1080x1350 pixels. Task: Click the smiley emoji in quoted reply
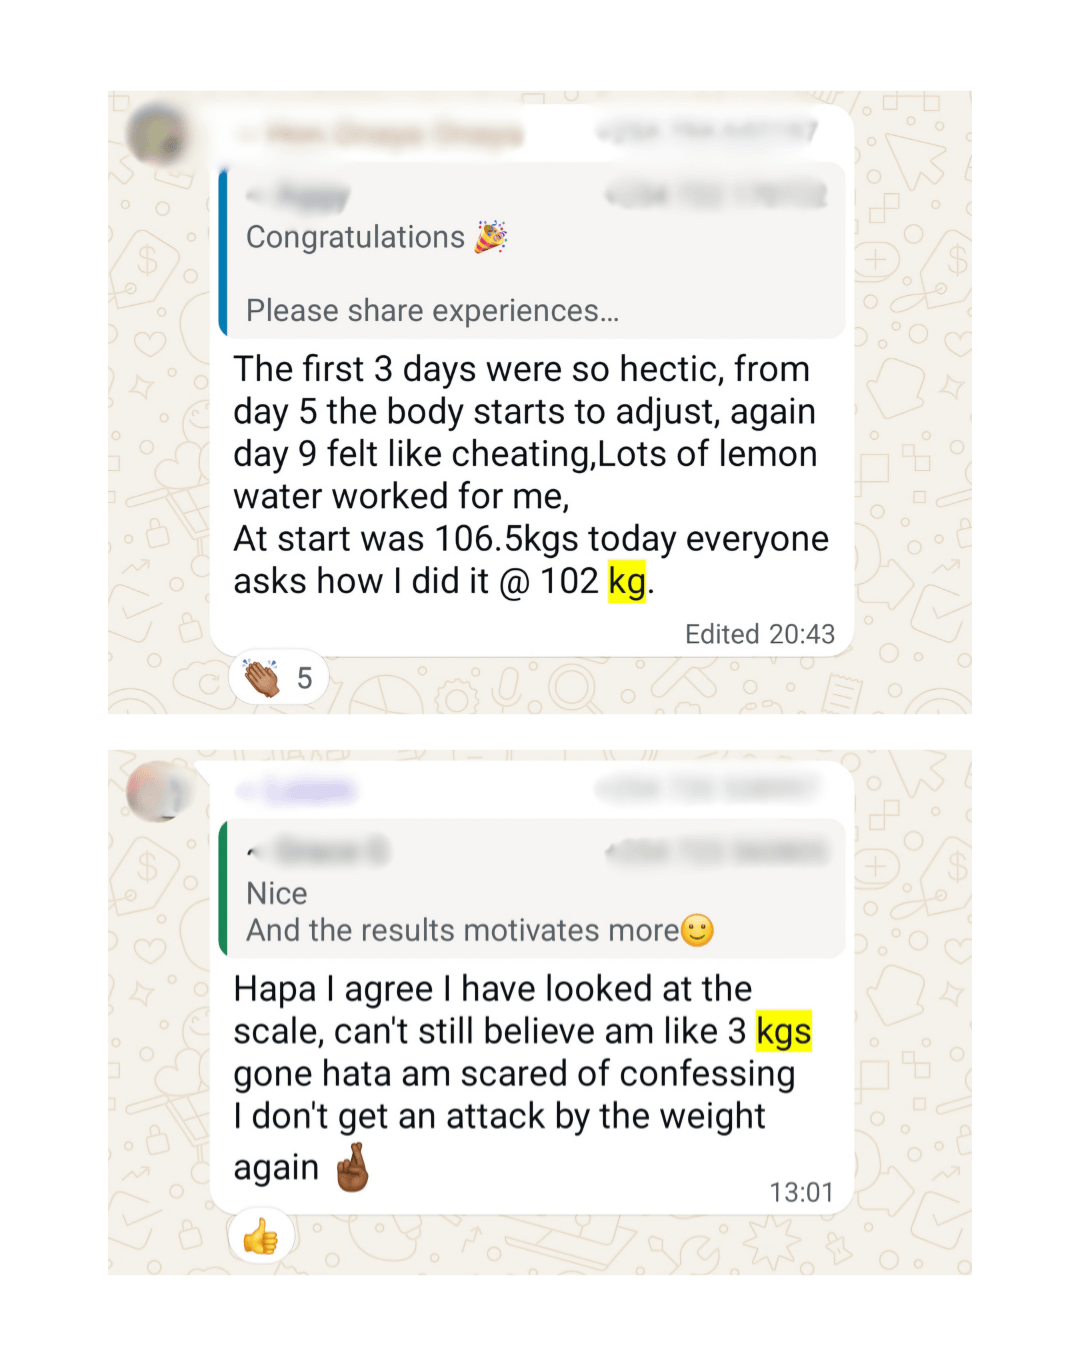(697, 931)
